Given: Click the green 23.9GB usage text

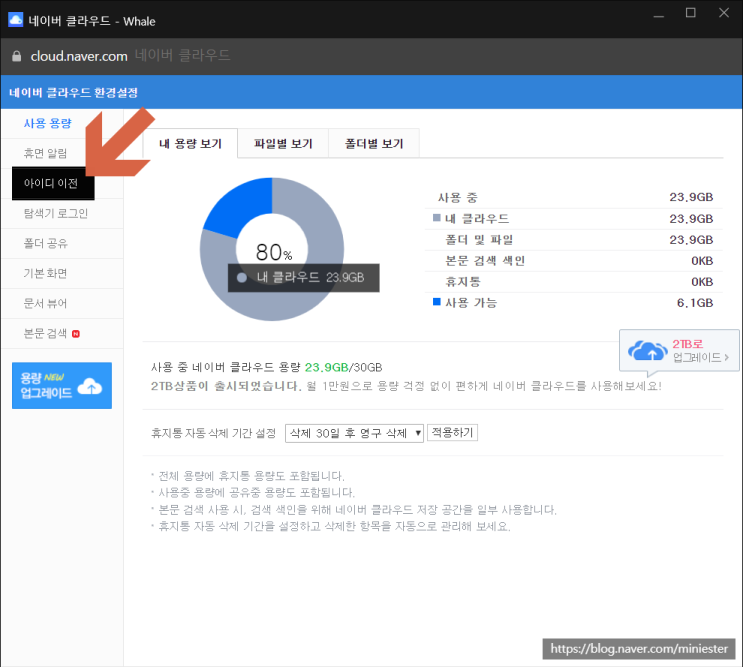Looking at the screenshot, I should 326,367.
